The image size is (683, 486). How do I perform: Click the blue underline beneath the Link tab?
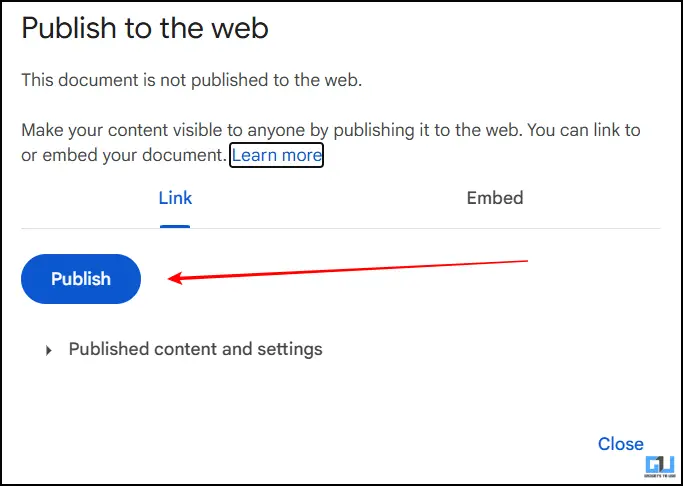click(x=175, y=226)
